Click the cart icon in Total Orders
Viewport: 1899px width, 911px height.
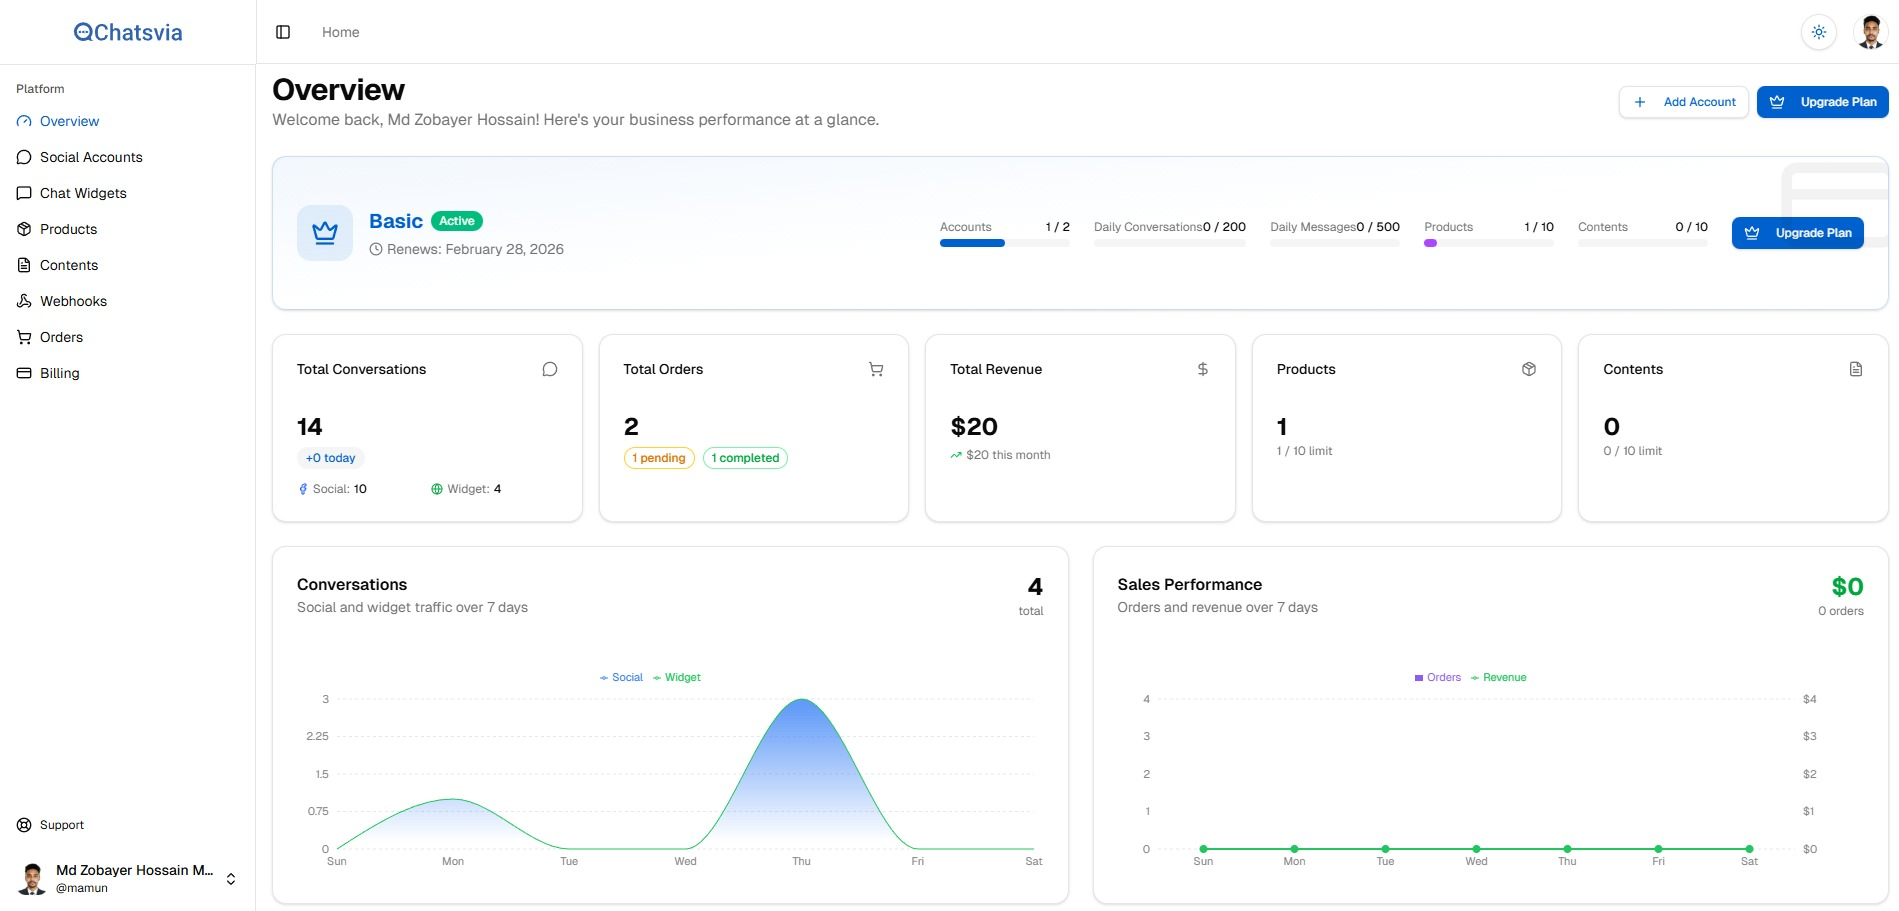click(876, 369)
